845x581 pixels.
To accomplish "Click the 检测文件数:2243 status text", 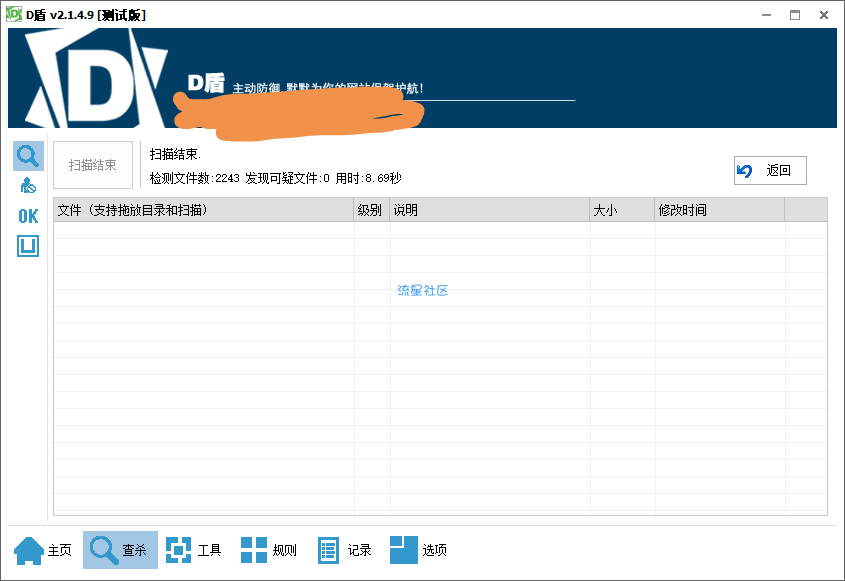I will 195,178.
